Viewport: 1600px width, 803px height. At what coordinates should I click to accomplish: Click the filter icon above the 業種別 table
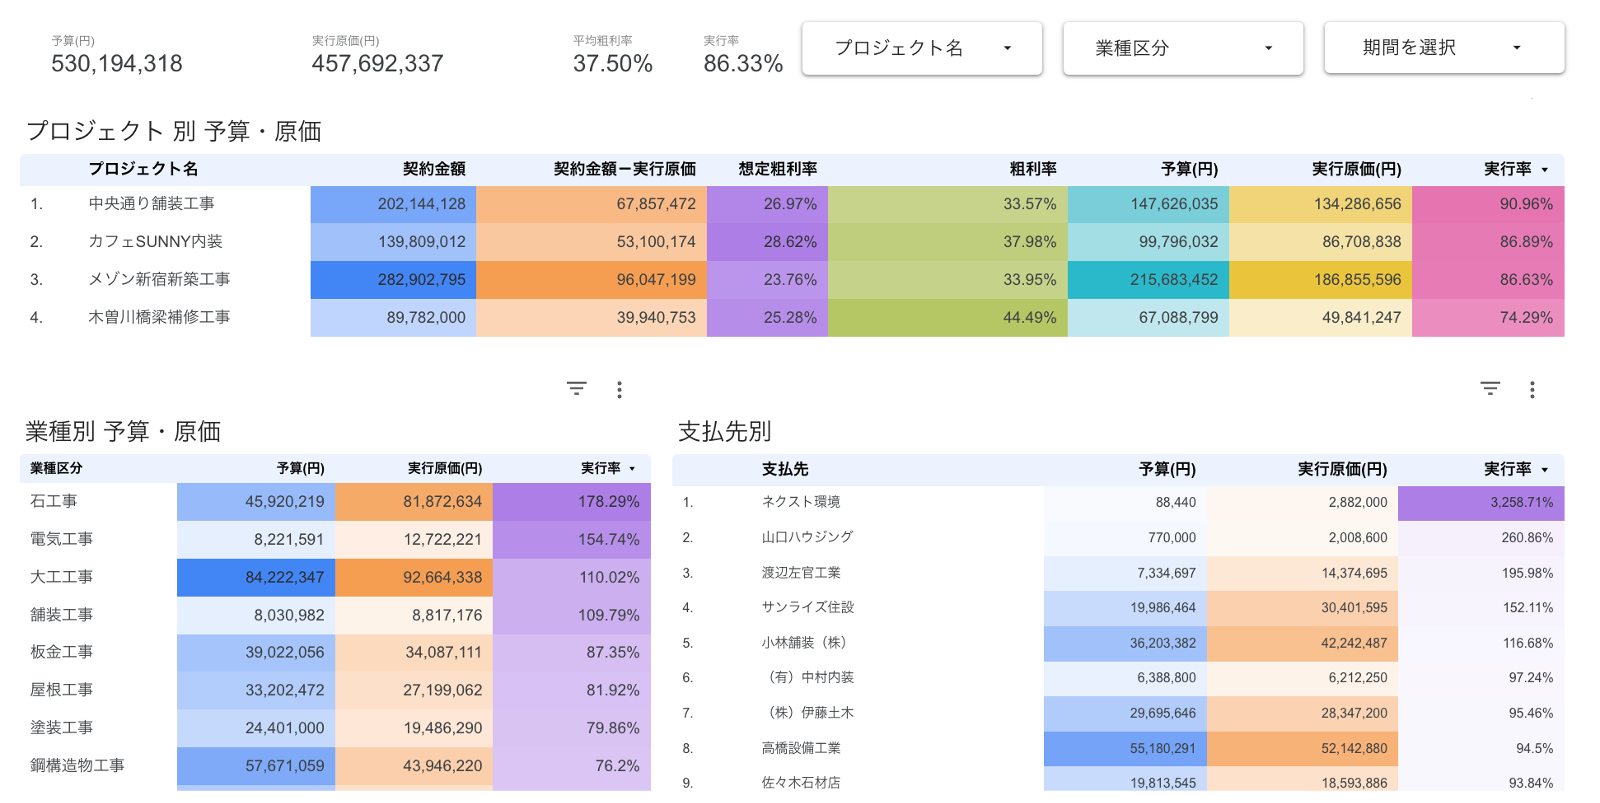[x=577, y=389]
